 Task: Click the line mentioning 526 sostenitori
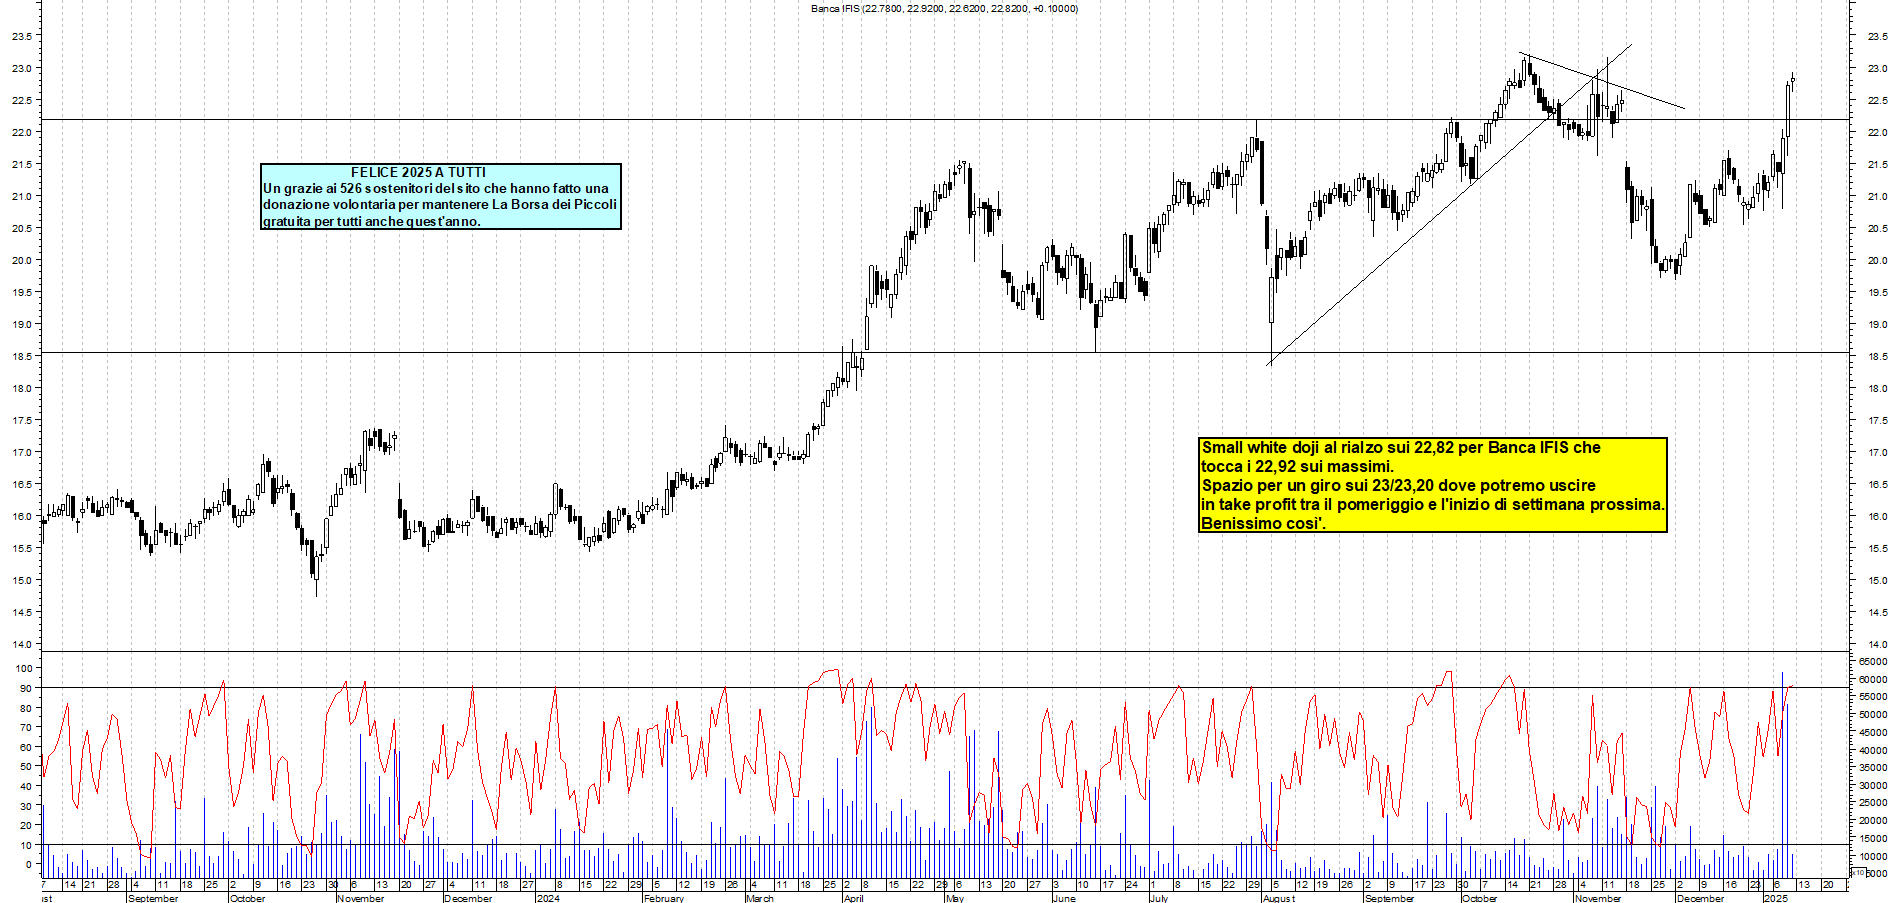pos(436,188)
